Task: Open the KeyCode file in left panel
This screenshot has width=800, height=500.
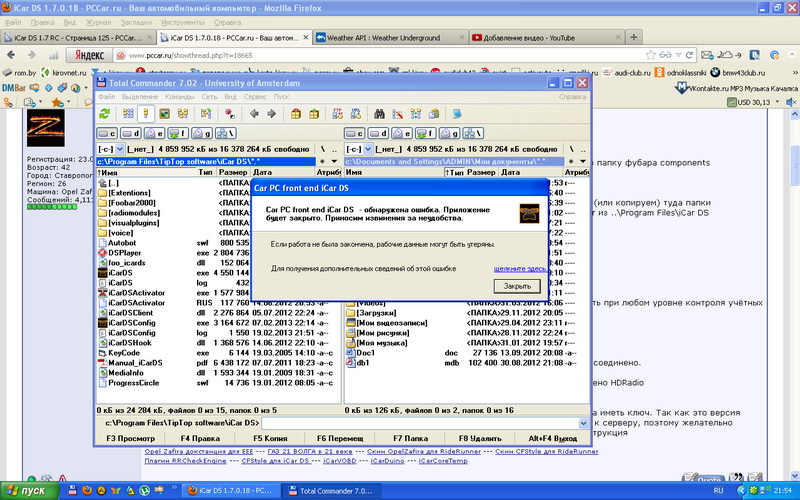Action: click(x=124, y=353)
